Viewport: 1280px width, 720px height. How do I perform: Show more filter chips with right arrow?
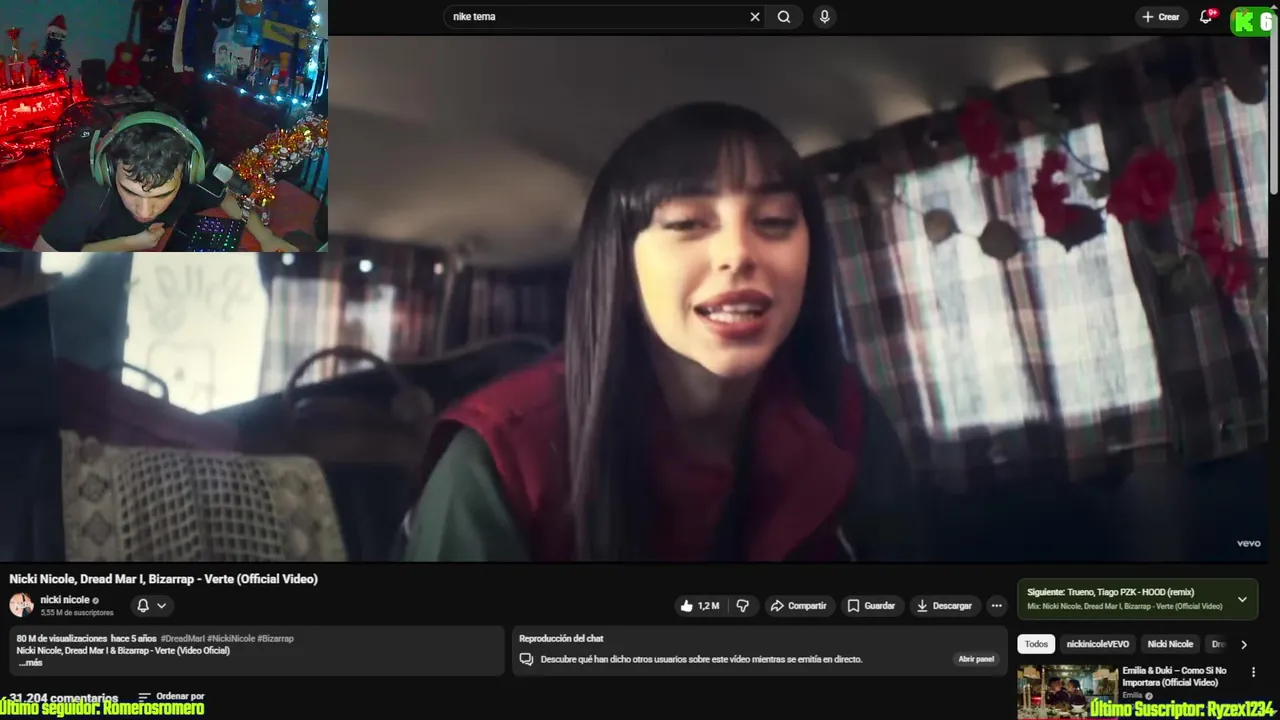pos(1244,644)
